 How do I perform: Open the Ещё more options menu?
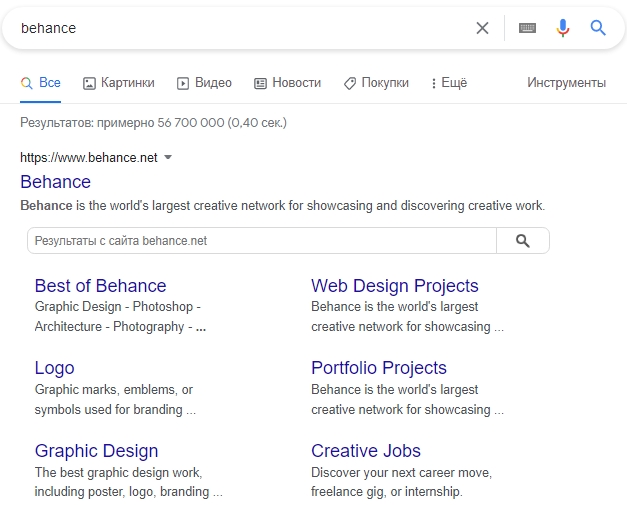(x=448, y=83)
